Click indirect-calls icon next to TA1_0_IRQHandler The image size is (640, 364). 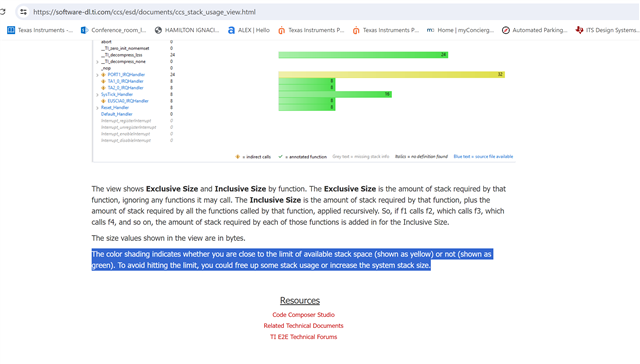click(x=103, y=81)
